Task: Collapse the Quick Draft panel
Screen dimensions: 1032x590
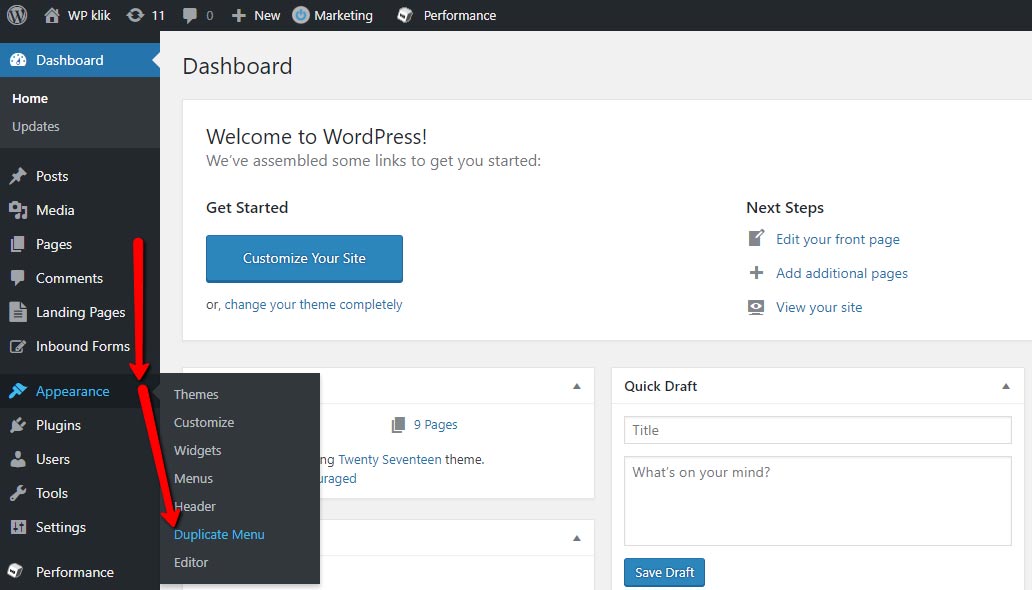Action: (1006, 387)
